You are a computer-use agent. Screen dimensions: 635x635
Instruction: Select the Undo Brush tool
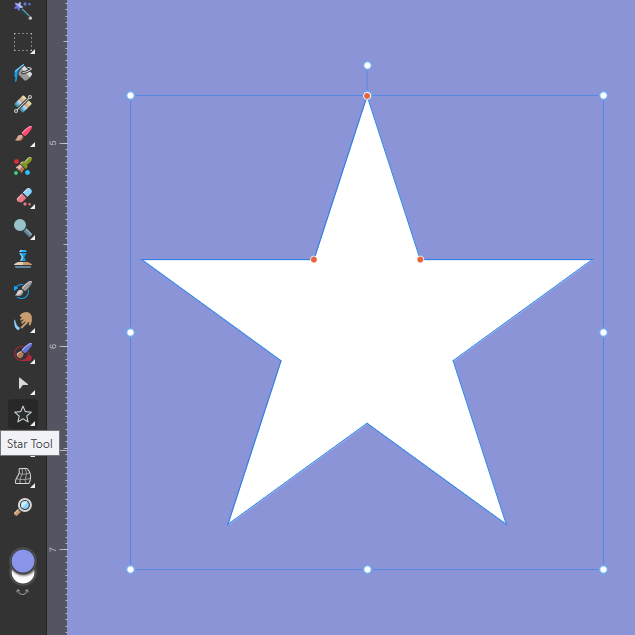pyautogui.click(x=23, y=290)
